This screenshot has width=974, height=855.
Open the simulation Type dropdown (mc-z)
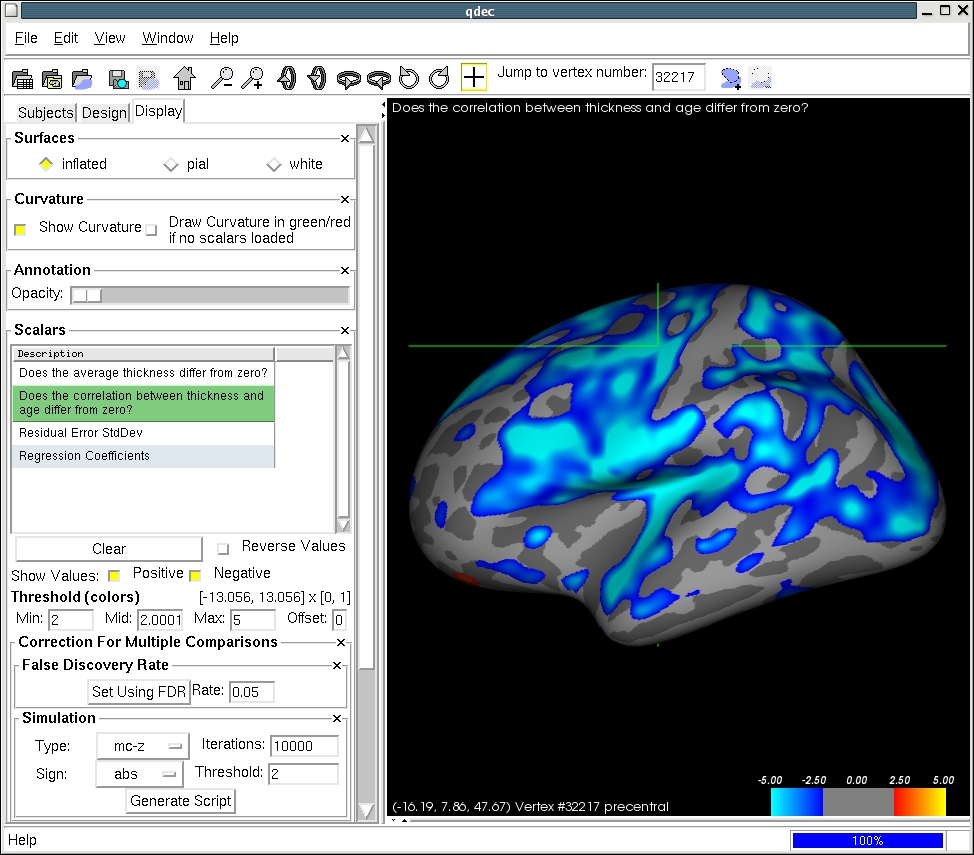click(142, 746)
